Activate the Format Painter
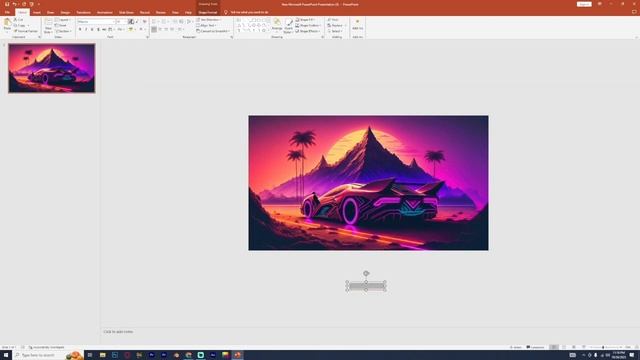 click(26, 31)
